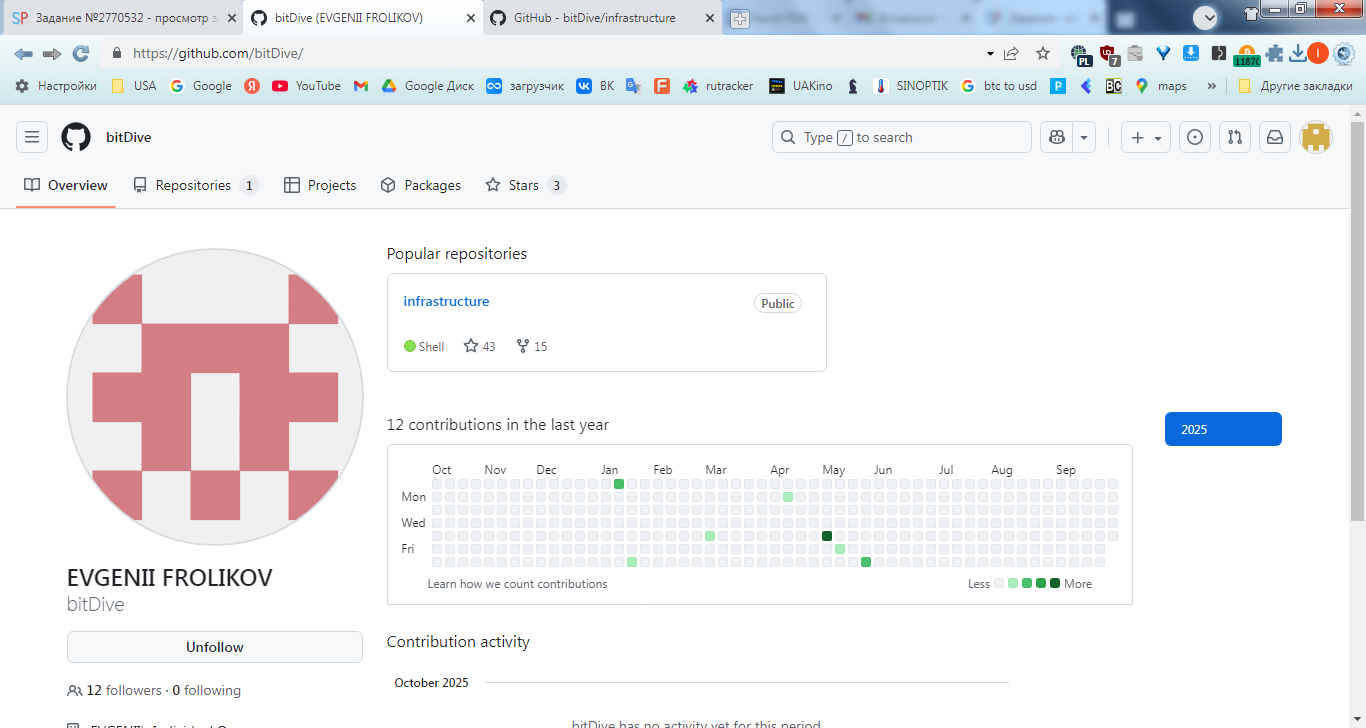Open the 'Другие закладки' folder
Image resolution: width=1366 pixels, height=728 pixels.
pyautogui.click(x=1294, y=86)
